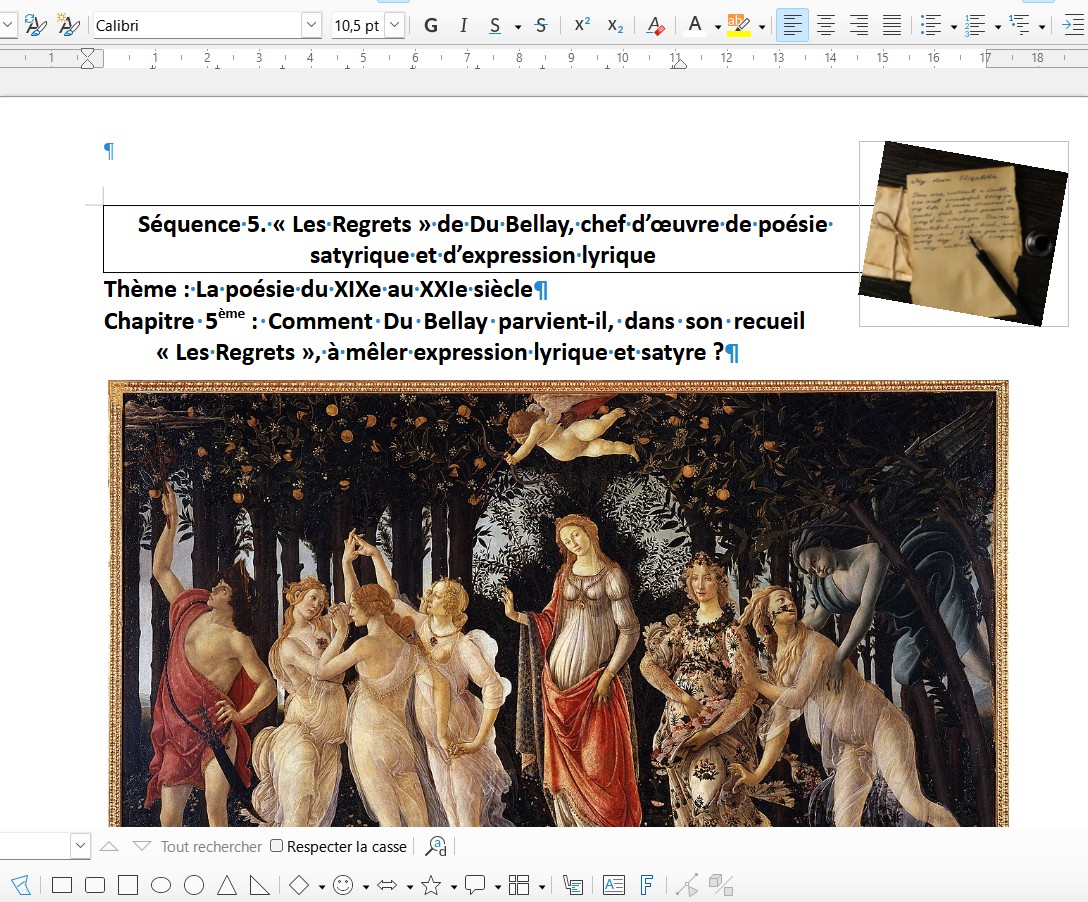1088x902 pixels.
Task: Set text as superscript
Action: click(x=582, y=26)
